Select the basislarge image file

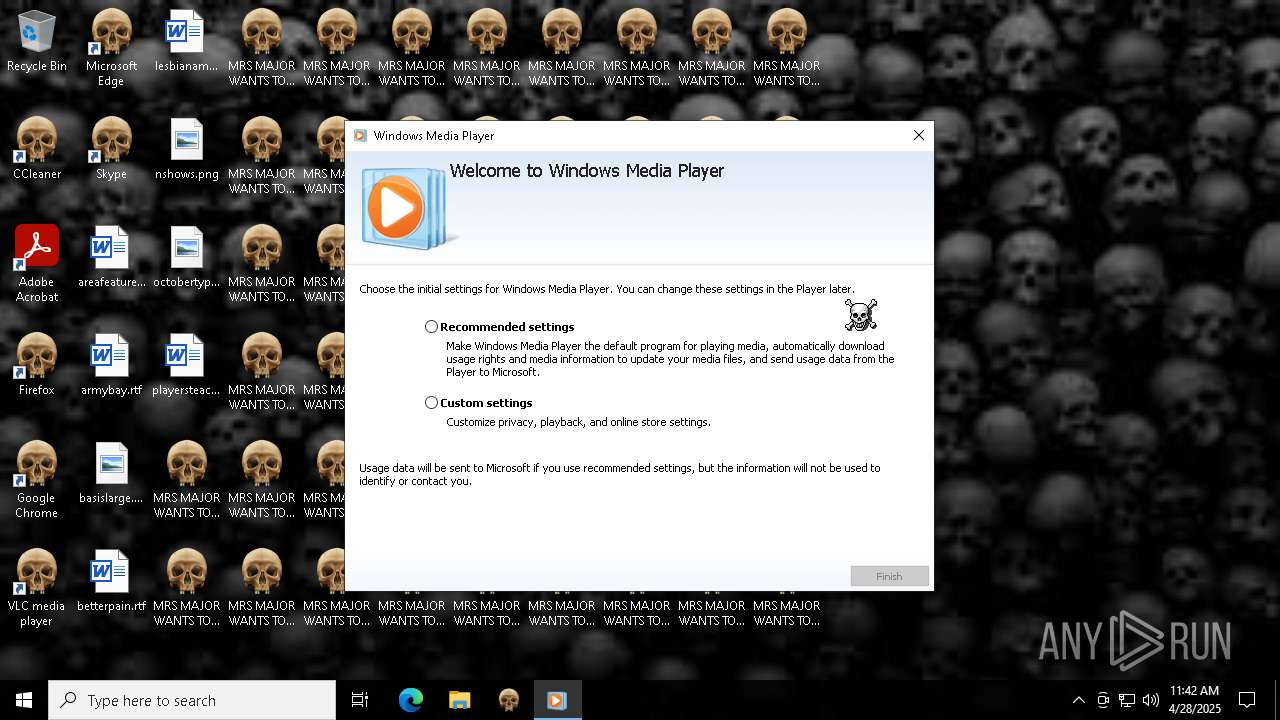click(111, 474)
